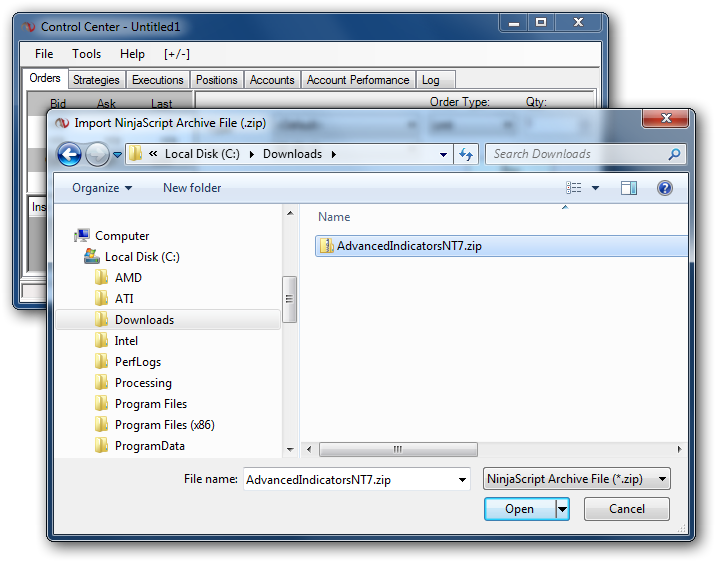
Task: Select the ProgramData folder in tree
Action: point(150,446)
